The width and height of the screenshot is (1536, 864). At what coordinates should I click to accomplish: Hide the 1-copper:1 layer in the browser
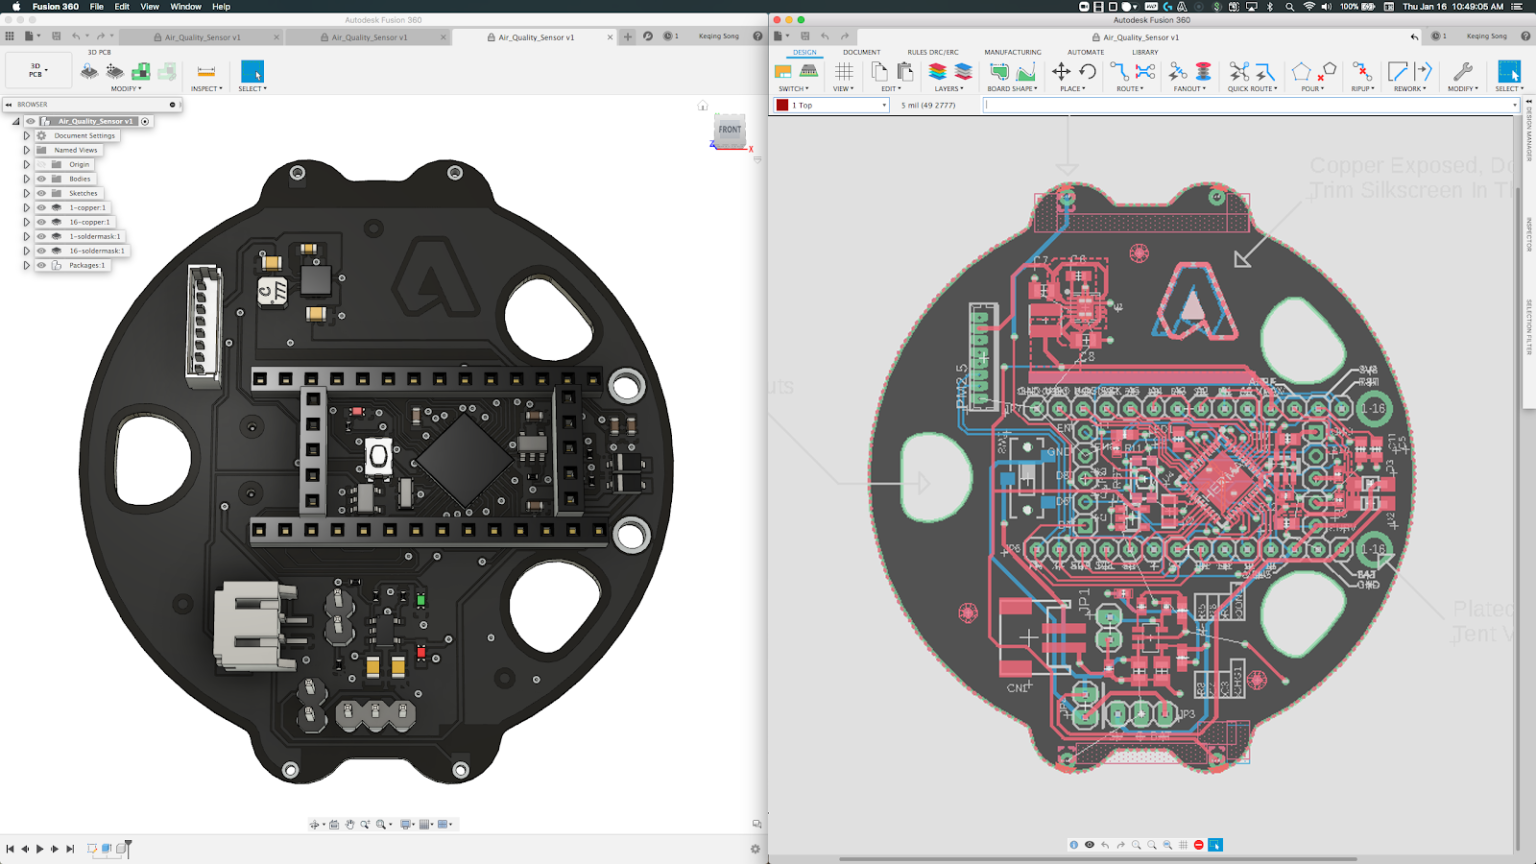[x=42, y=207]
